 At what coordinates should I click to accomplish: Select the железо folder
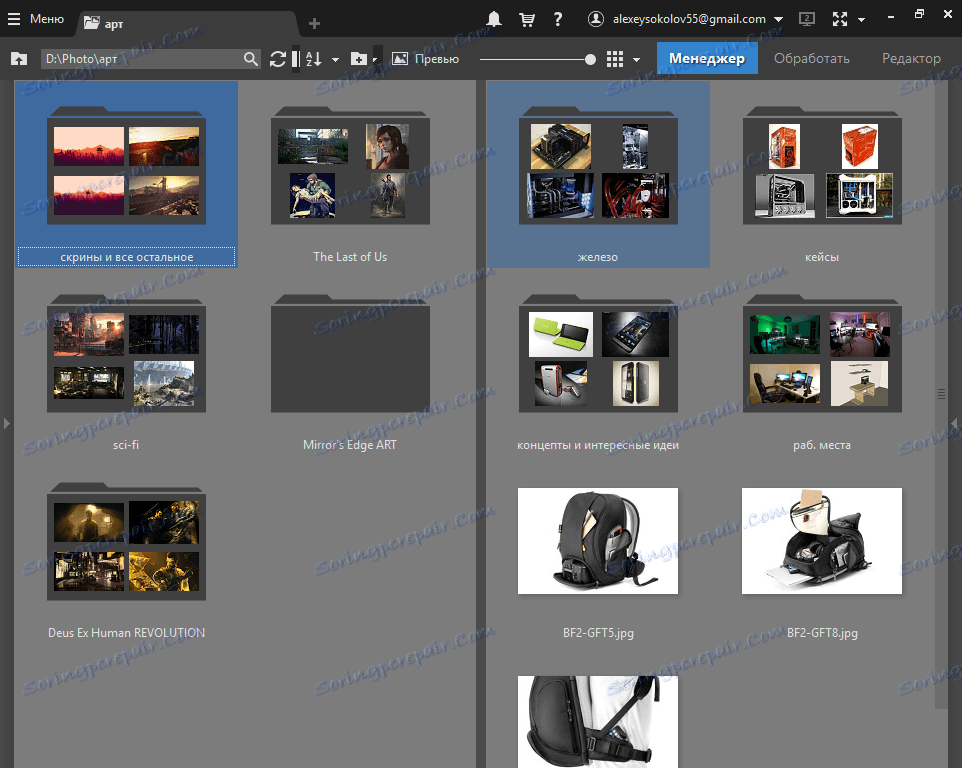pos(598,174)
